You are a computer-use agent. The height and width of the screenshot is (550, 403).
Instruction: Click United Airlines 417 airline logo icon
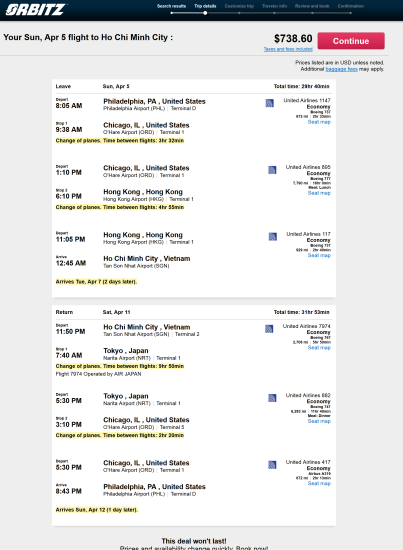[272, 465]
